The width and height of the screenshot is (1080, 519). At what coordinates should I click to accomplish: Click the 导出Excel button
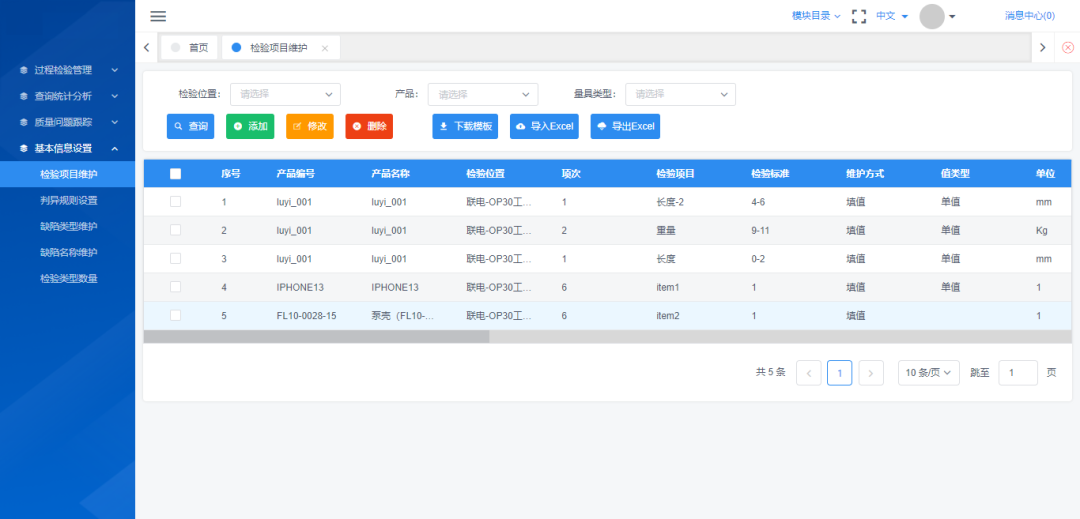coord(625,127)
